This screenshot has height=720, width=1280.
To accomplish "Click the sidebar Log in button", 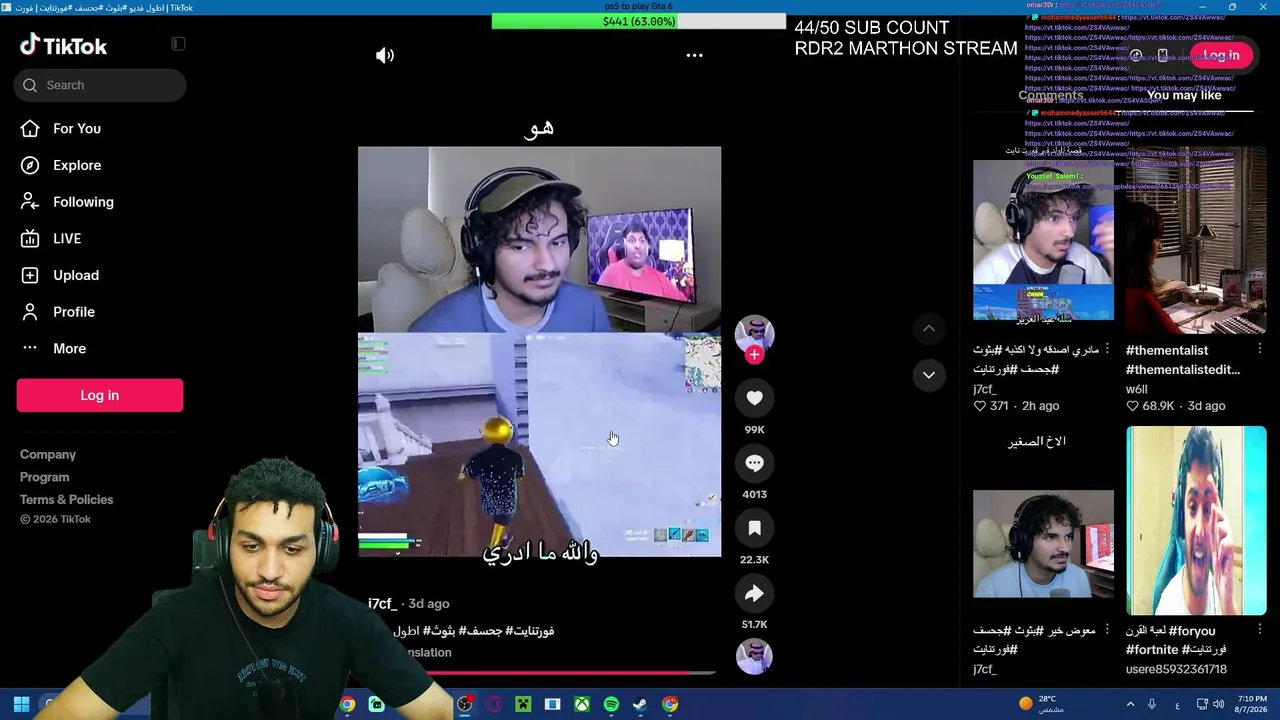I will click(x=100, y=395).
